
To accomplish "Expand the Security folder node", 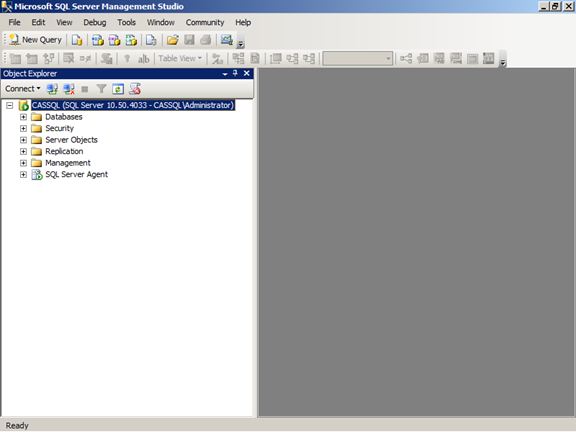I will click(x=23, y=129).
